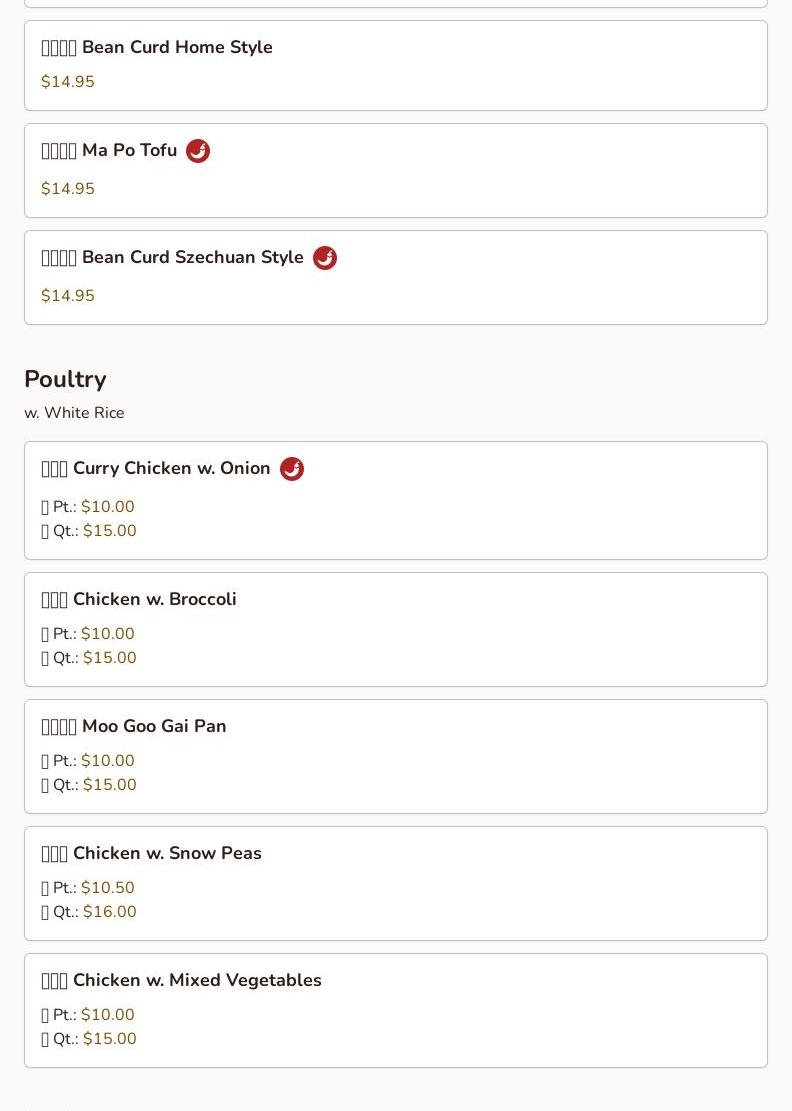The image size is (792, 1111).
Task: Click Chicken w. Broccoli quart price
Action: [109, 658]
